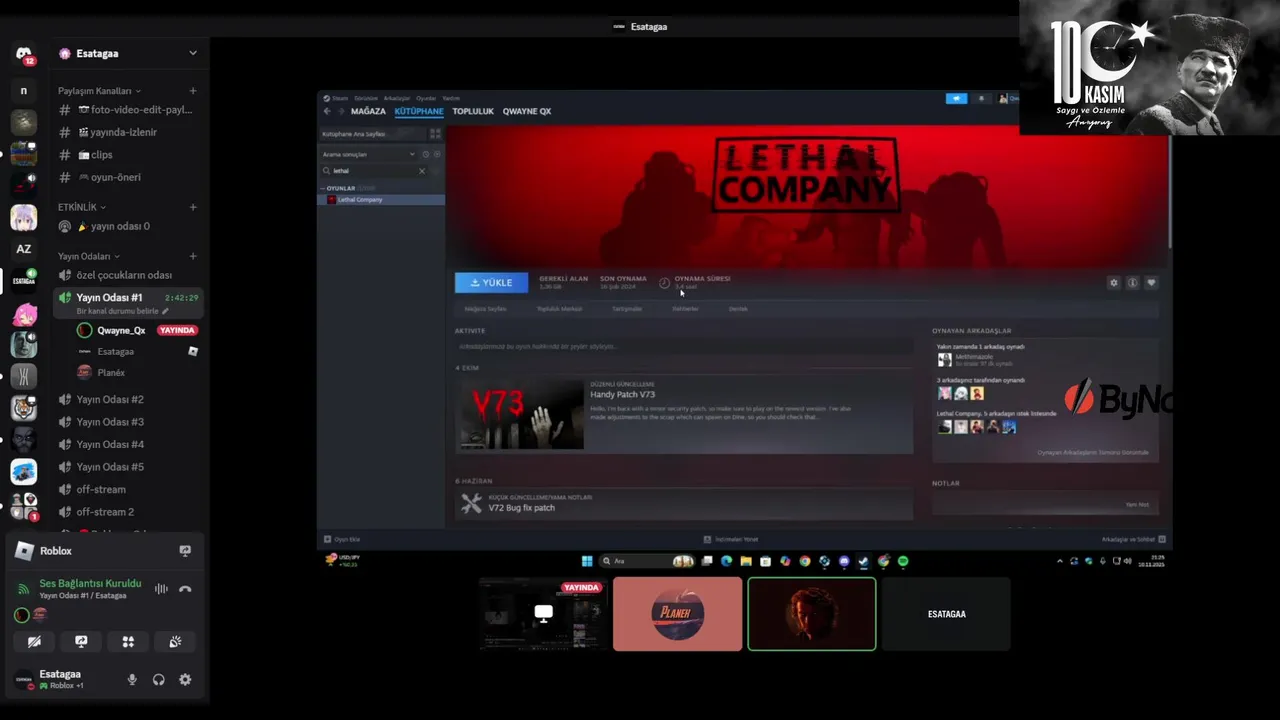Join the özel çocukların odası voice channel
Image resolution: width=1280 pixels, height=720 pixels.
pyautogui.click(x=125, y=275)
